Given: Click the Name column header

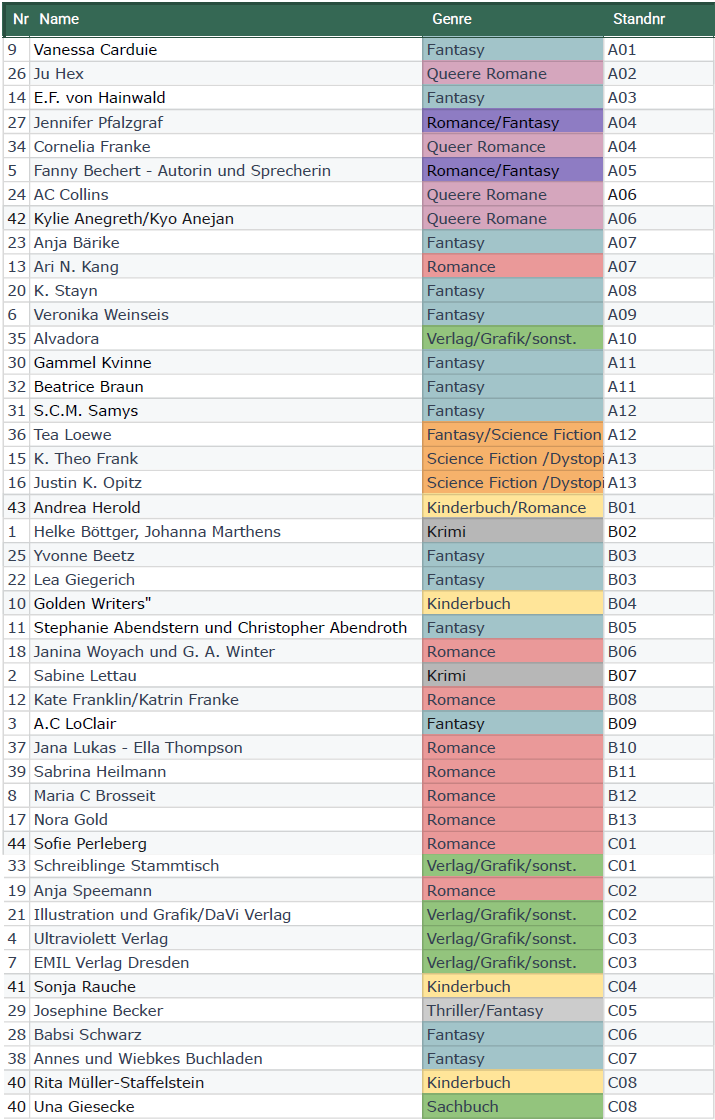Looking at the screenshot, I should 59,19.
